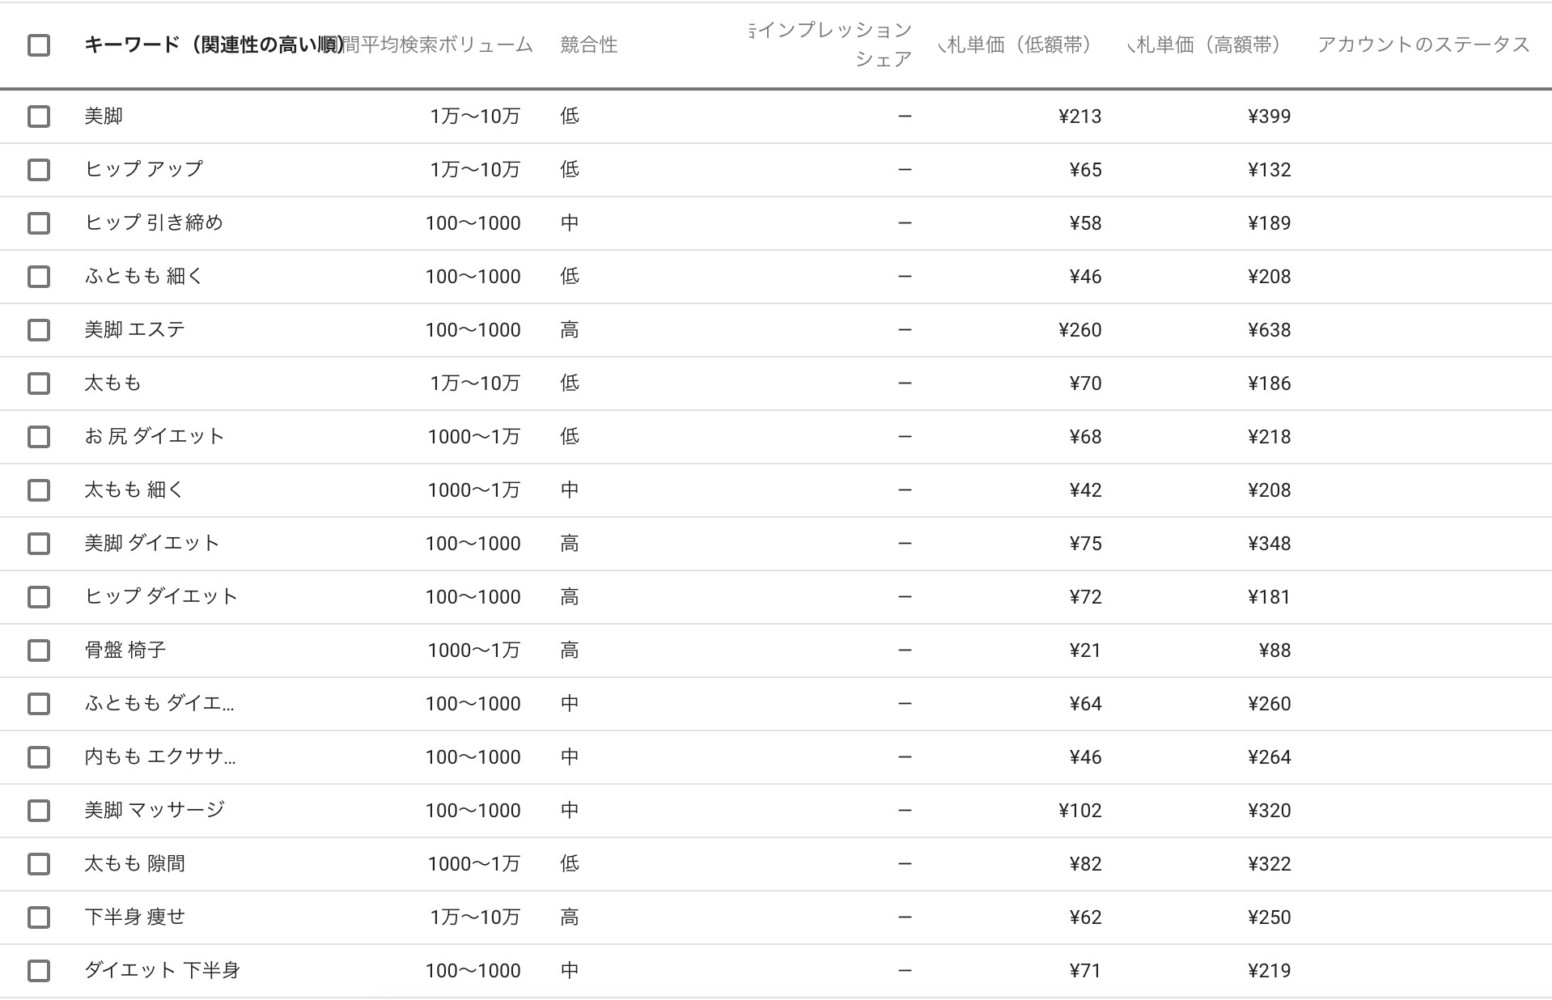The height and width of the screenshot is (1000, 1552).
Task: Check the select-all checkbox in header
Action: click(x=39, y=45)
